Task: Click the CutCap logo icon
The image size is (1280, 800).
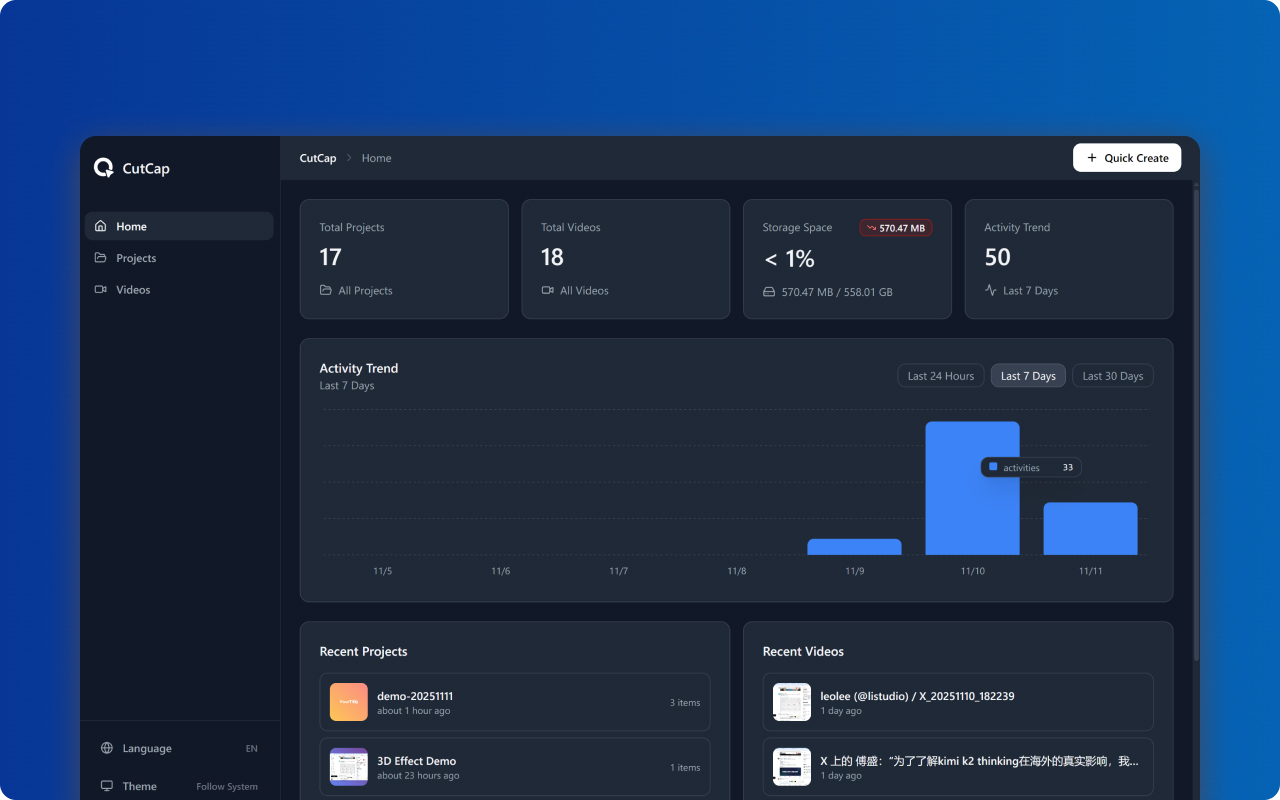Action: tap(103, 168)
